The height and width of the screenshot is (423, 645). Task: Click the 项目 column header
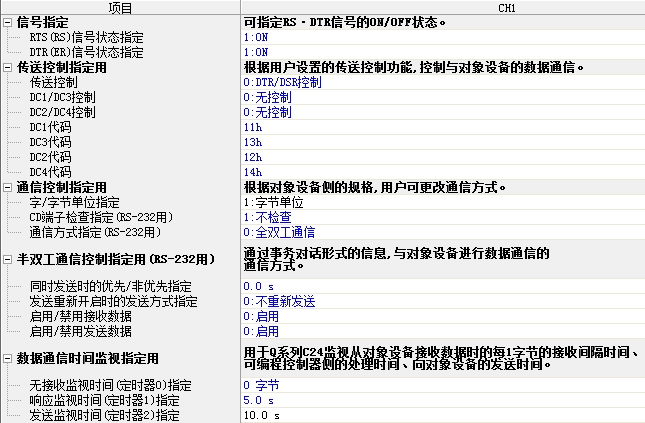click(x=120, y=7)
